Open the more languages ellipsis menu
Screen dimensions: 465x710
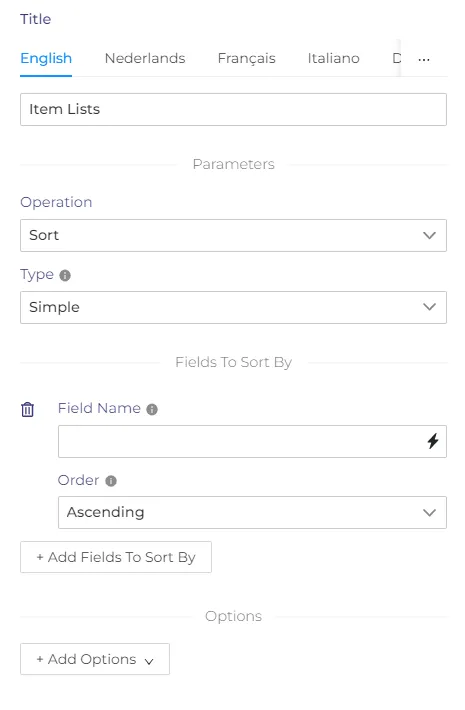coord(424,59)
